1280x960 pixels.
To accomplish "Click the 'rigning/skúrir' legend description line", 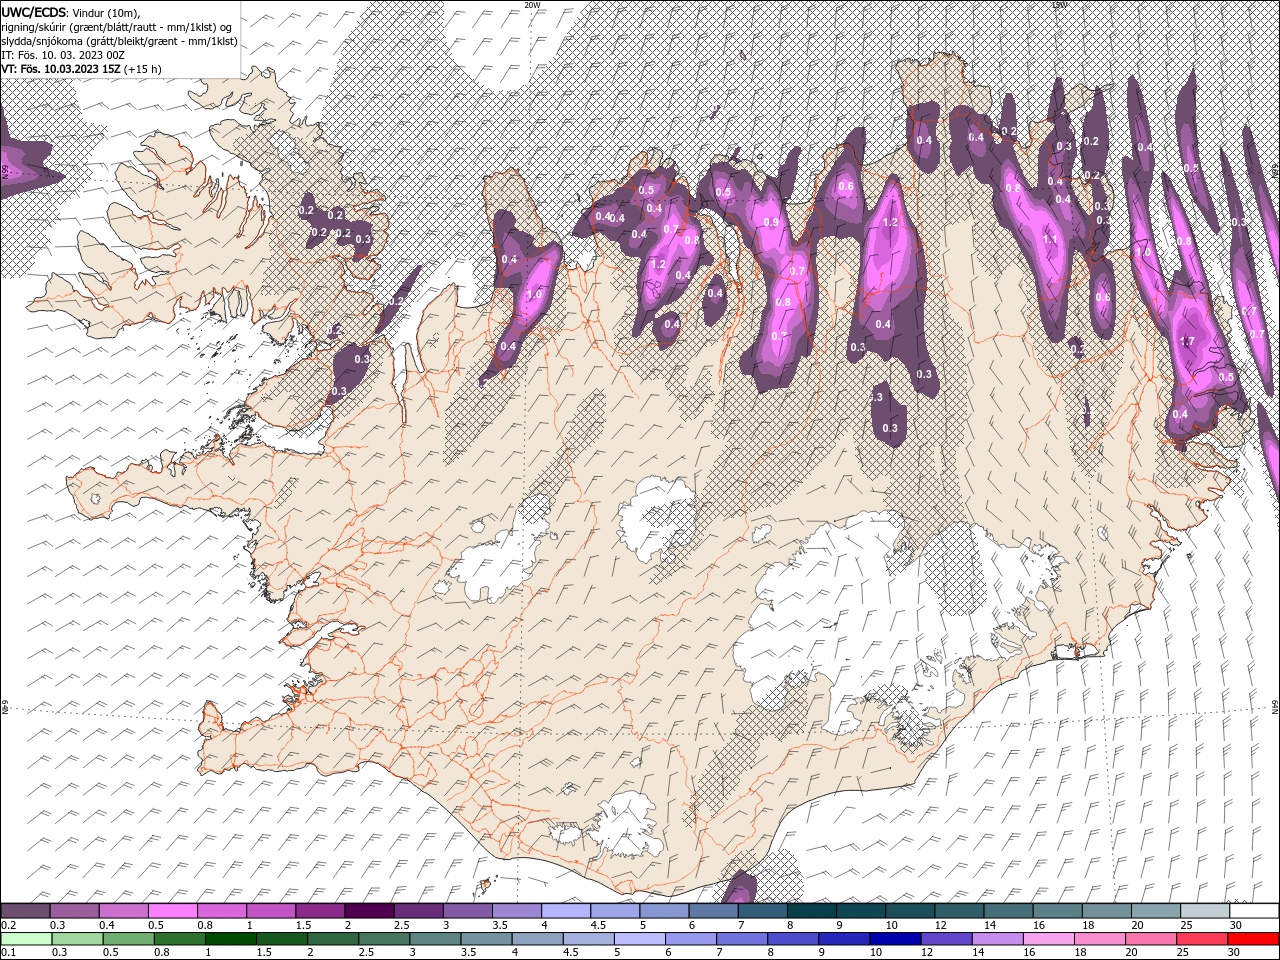I will click(x=116, y=27).
